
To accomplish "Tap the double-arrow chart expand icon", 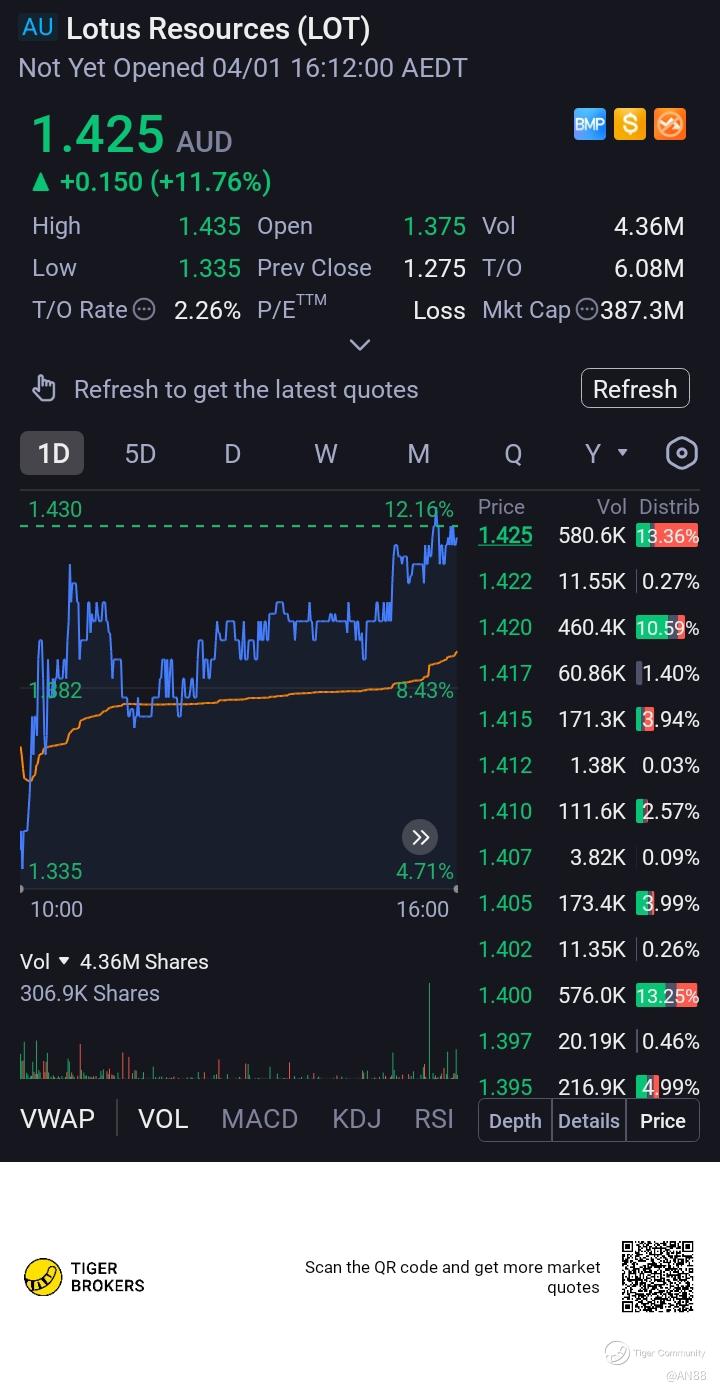I will (x=420, y=837).
